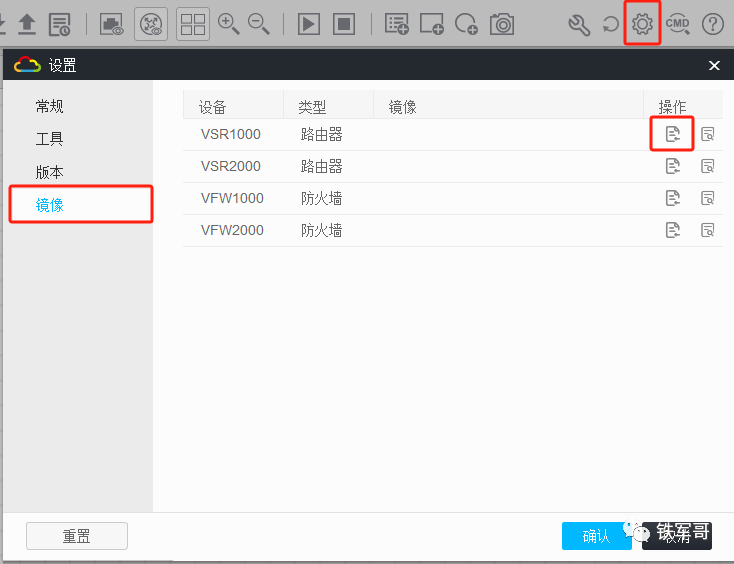Click the settings gear icon in toolbar
Image resolution: width=734 pixels, height=564 pixels.
click(643, 23)
